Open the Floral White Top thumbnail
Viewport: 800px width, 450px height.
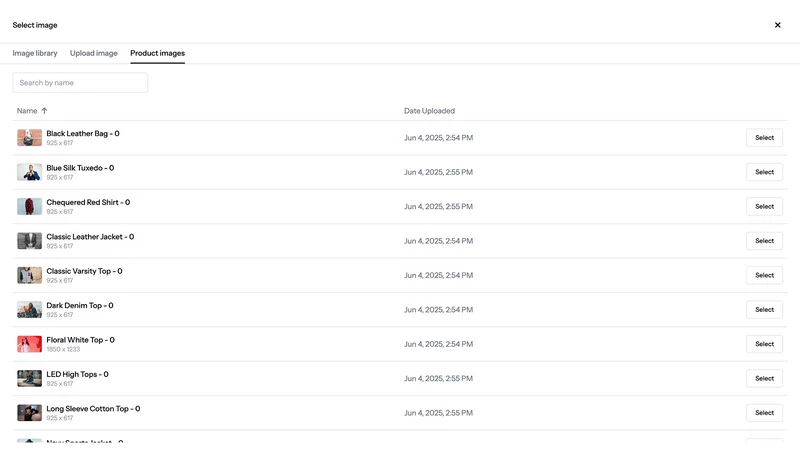[x=30, y=344]
